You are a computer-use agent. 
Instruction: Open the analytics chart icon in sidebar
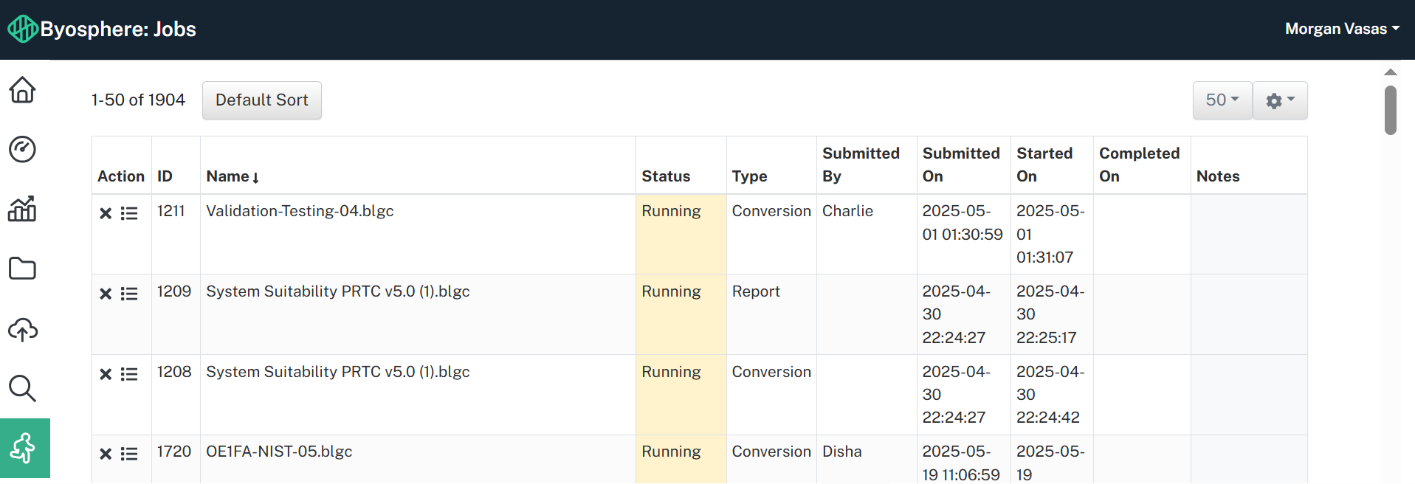[x=22, y=209]
